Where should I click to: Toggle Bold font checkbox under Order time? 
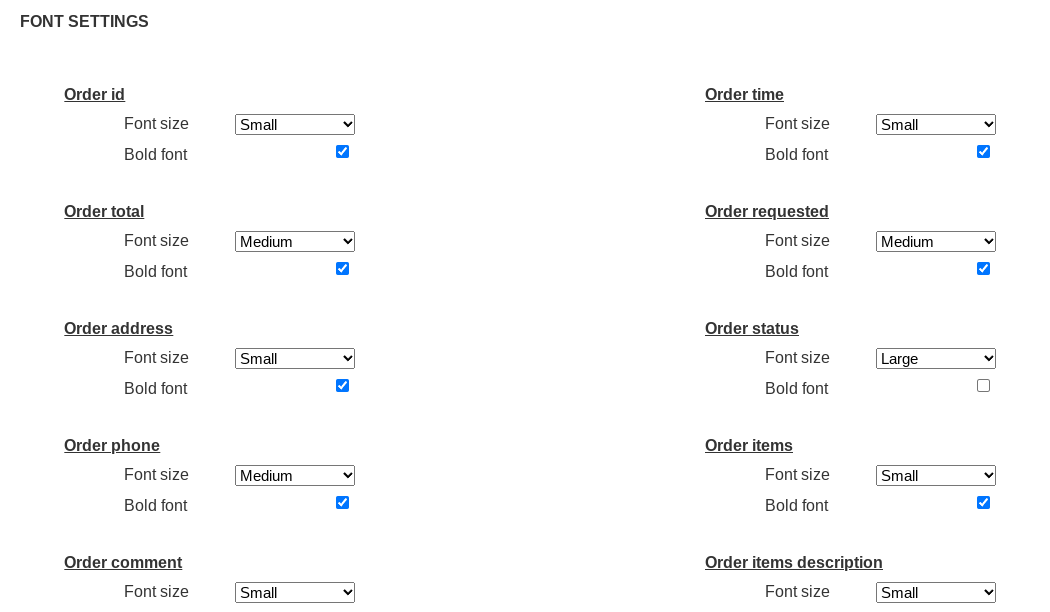pos(983,152)
